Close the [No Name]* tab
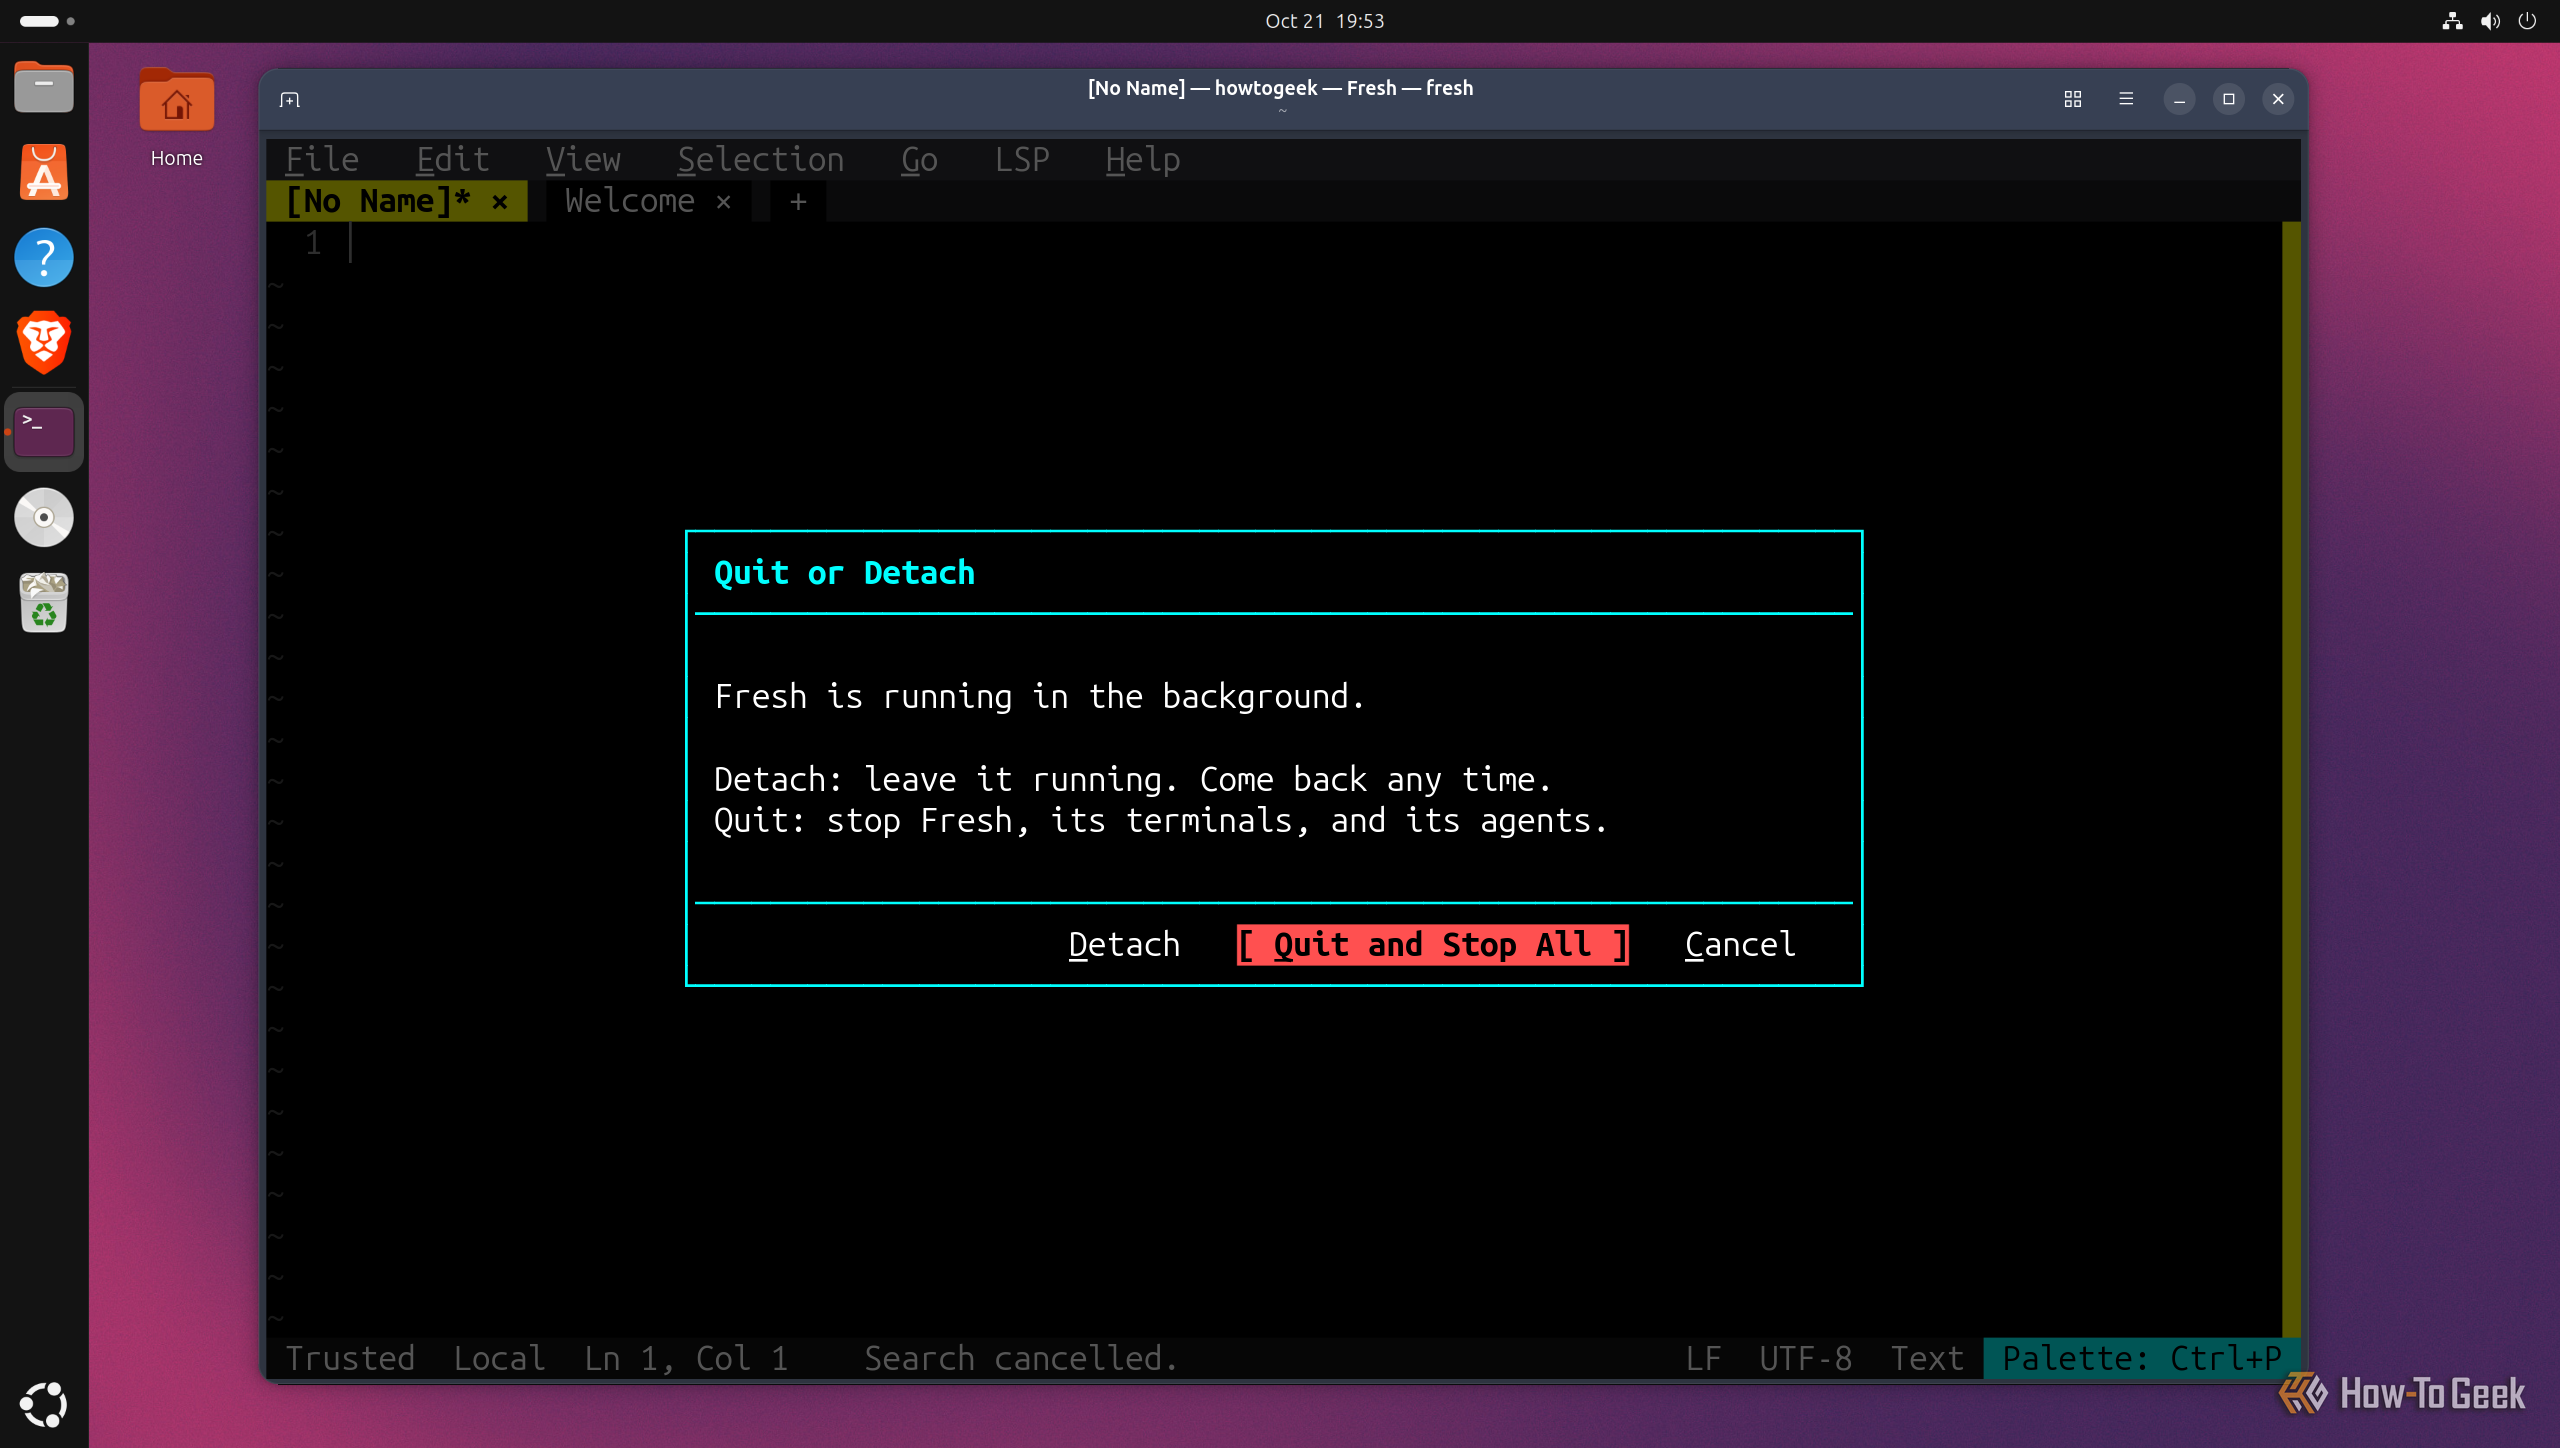The height and width of the screenshot is (1448, 2560). (x=500, y=202)
